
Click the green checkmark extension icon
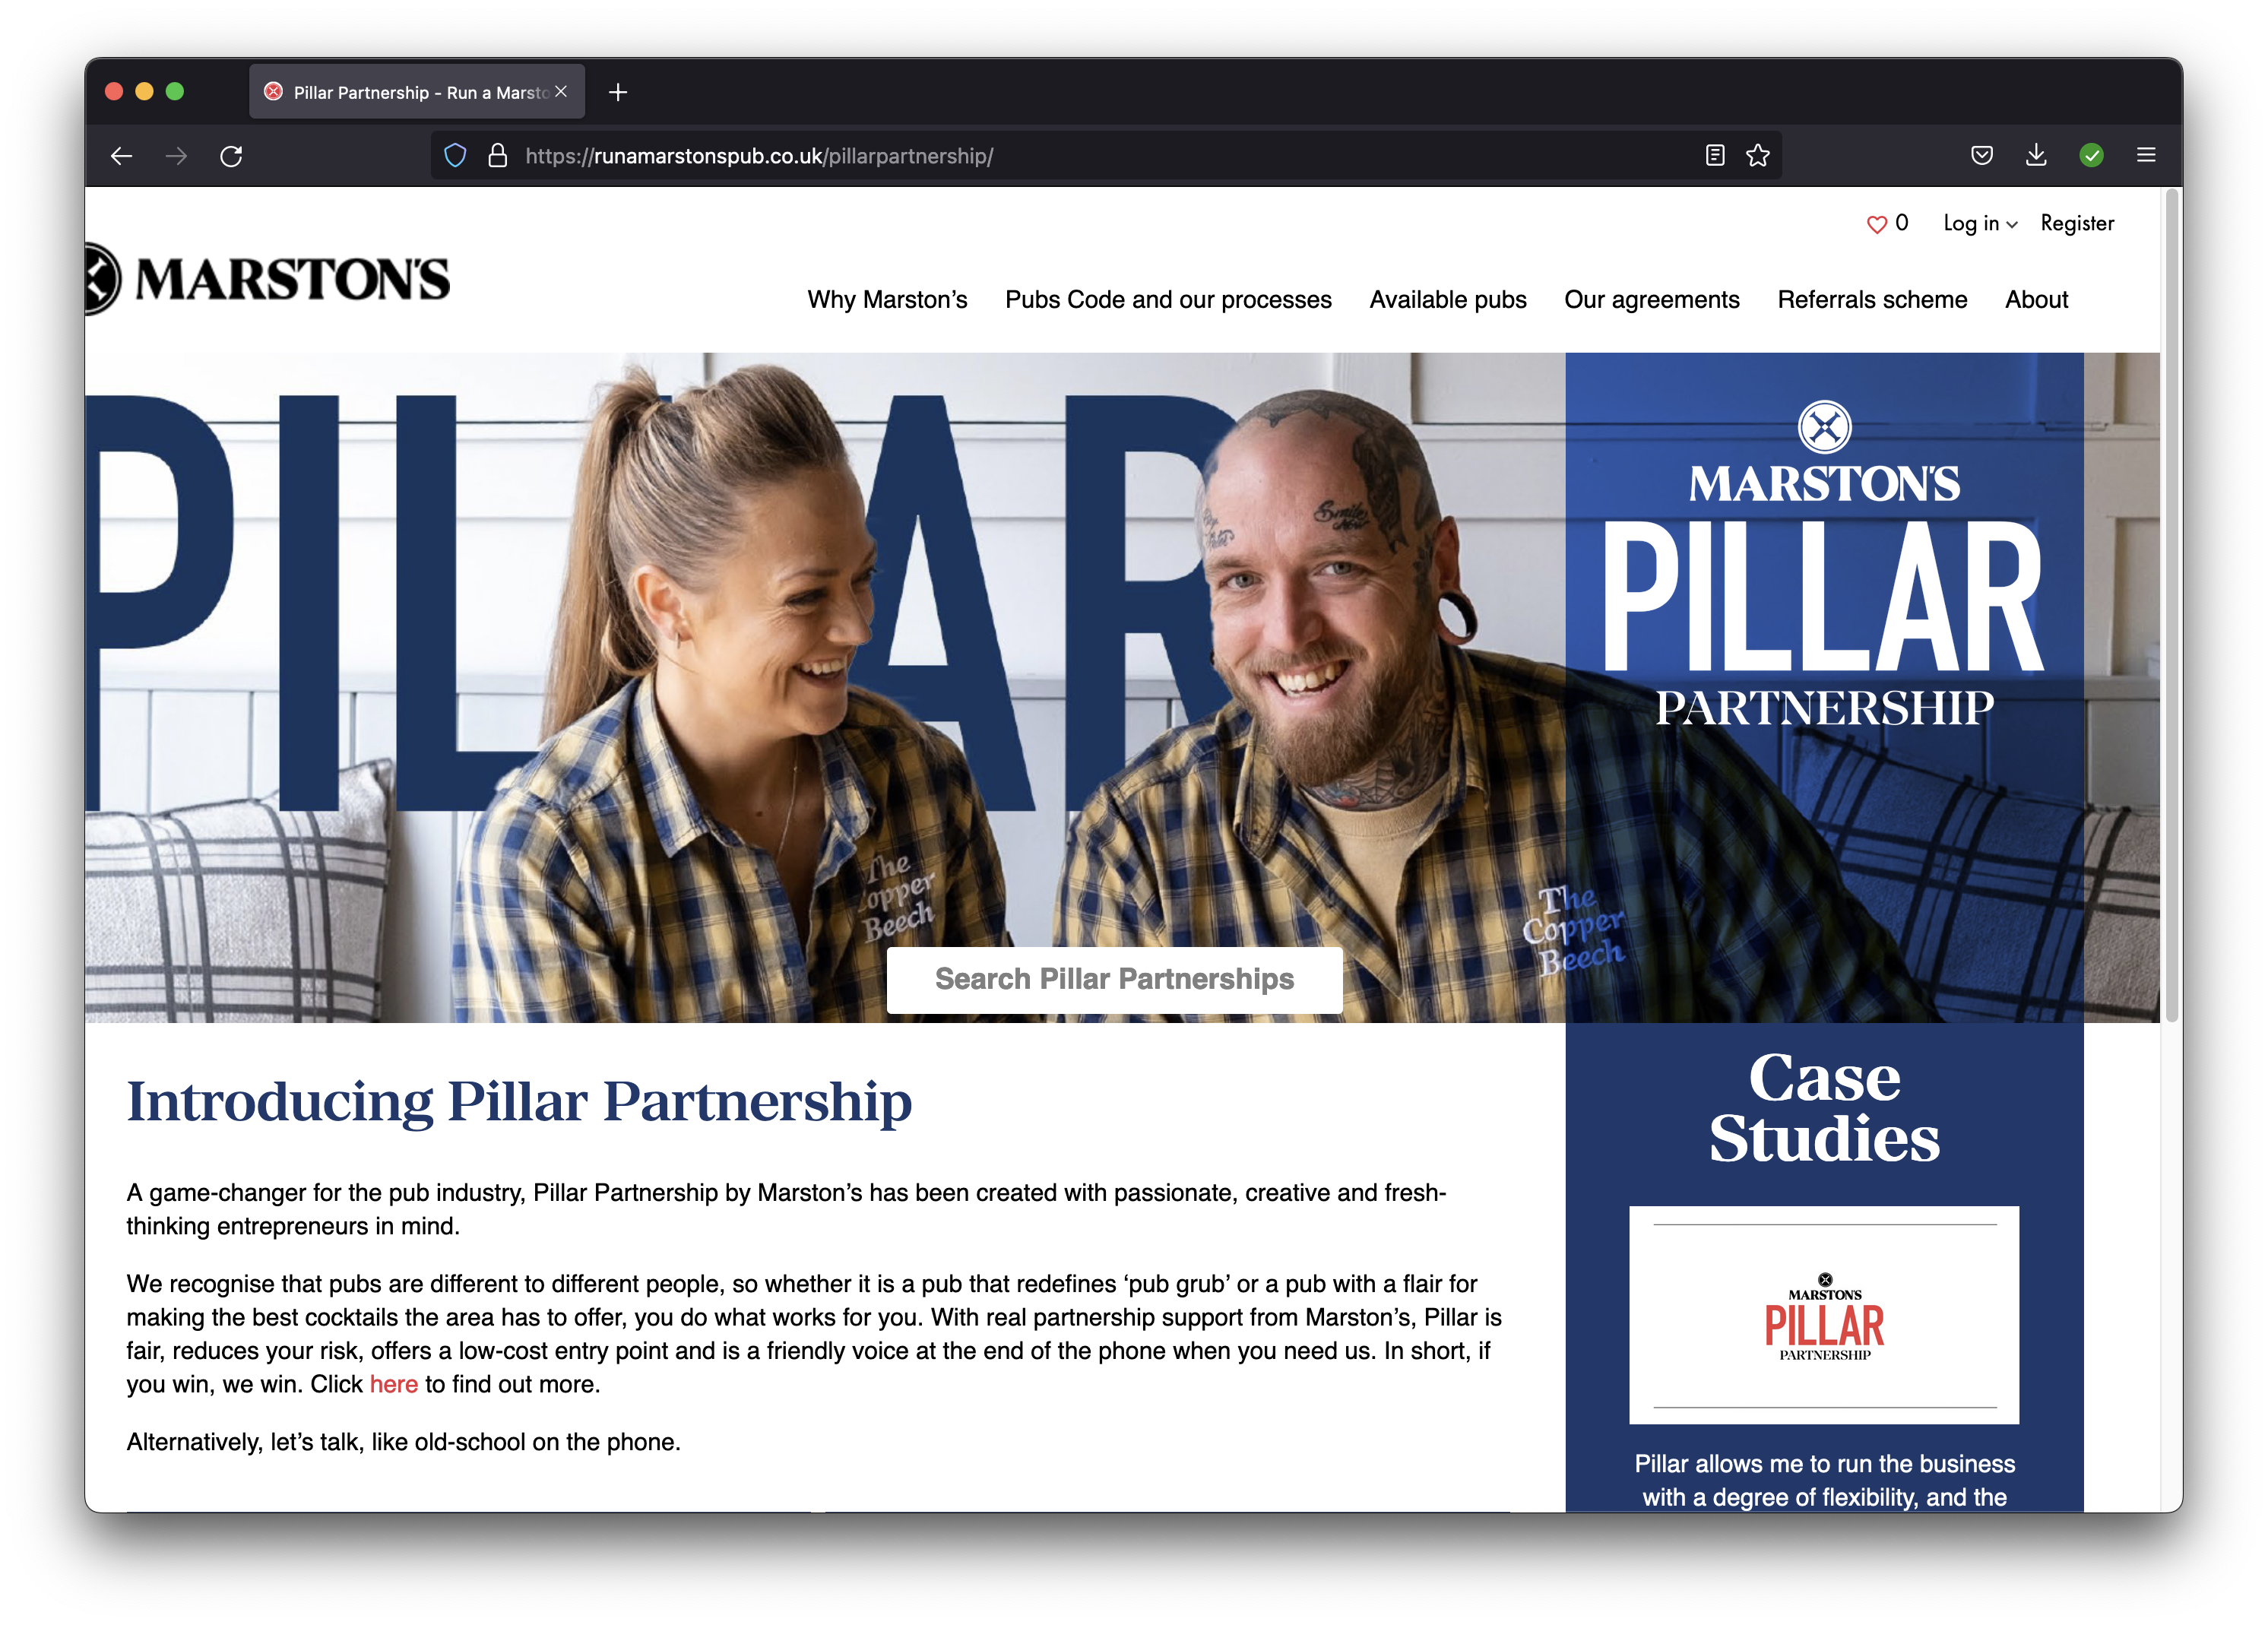pyautogui.click(x=2091, y=155)
